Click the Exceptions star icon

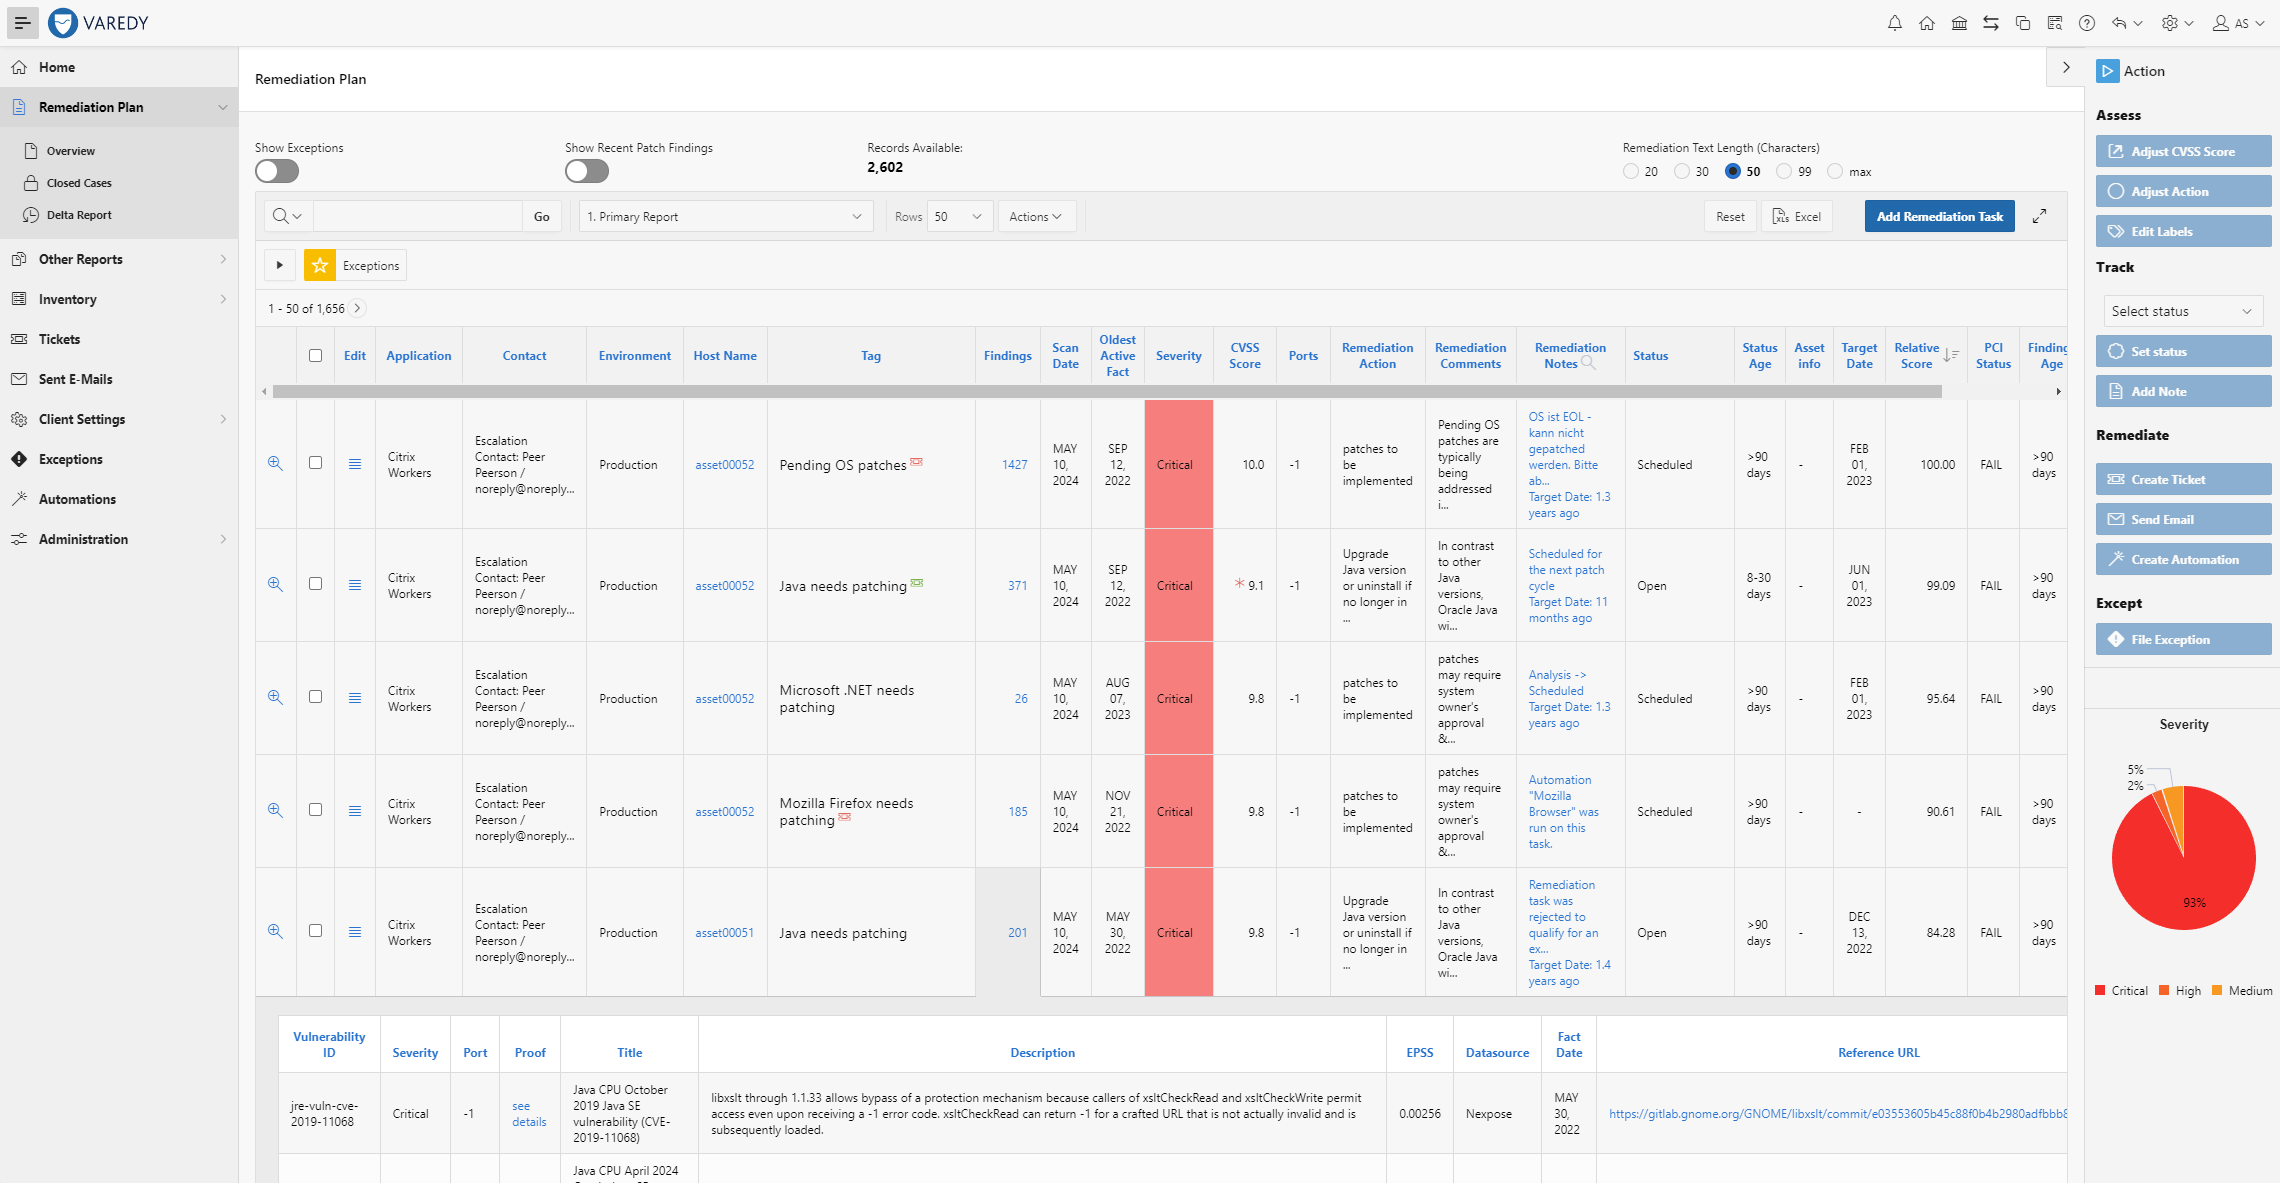click(320, 265)
